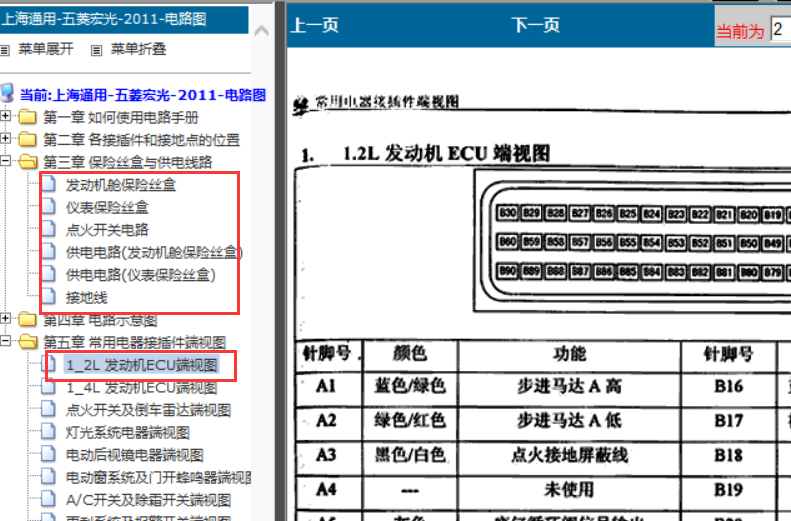791x521 pixels.
Task: Click document icon of 1_4L 发动机ECU端视图
Action: [x=49, y=387]
